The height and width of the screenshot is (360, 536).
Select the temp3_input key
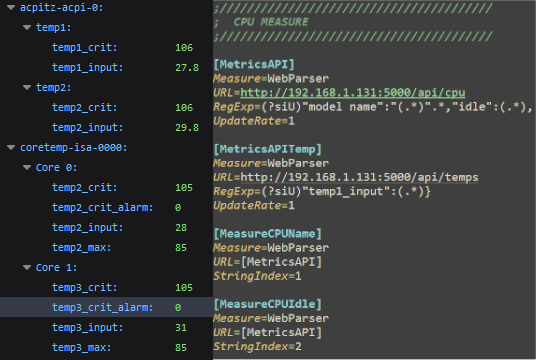click(88, 328)
